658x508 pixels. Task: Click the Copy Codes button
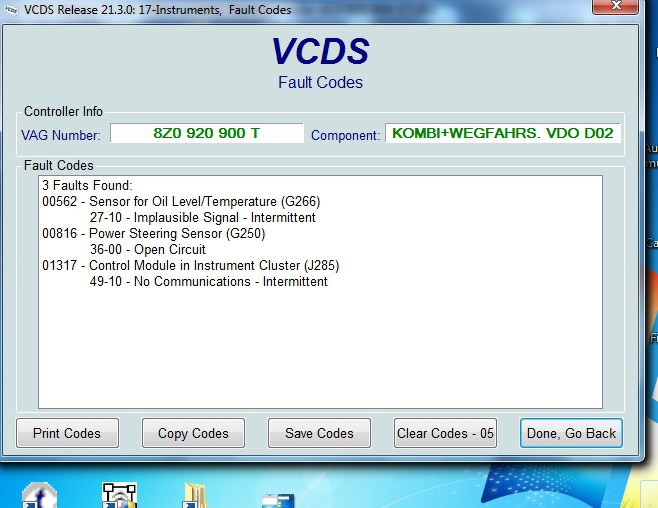click(193, 433)
